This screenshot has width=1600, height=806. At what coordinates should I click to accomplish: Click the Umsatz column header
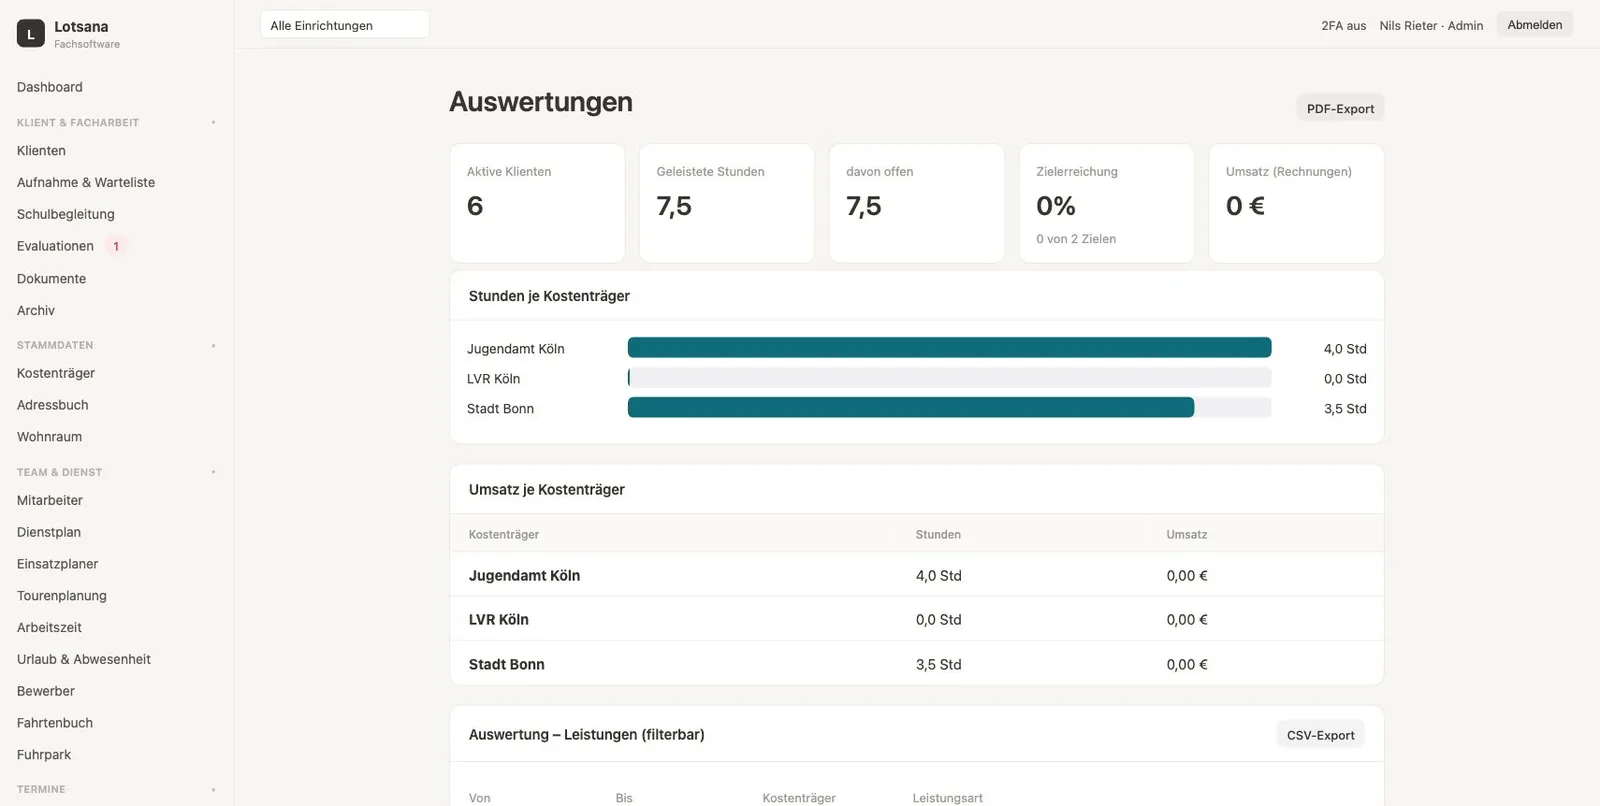1186,535
